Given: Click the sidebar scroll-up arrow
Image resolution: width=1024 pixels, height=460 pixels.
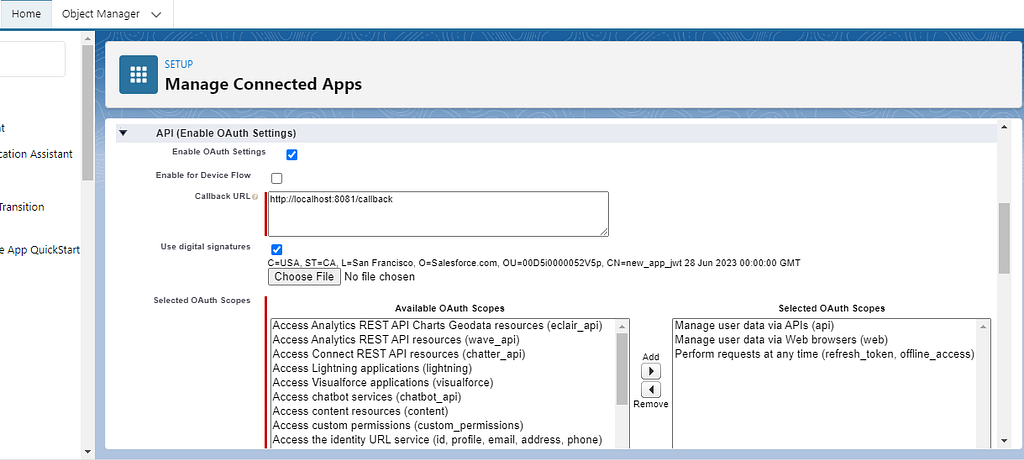Looking at the screenshot, I should [88, 39].
